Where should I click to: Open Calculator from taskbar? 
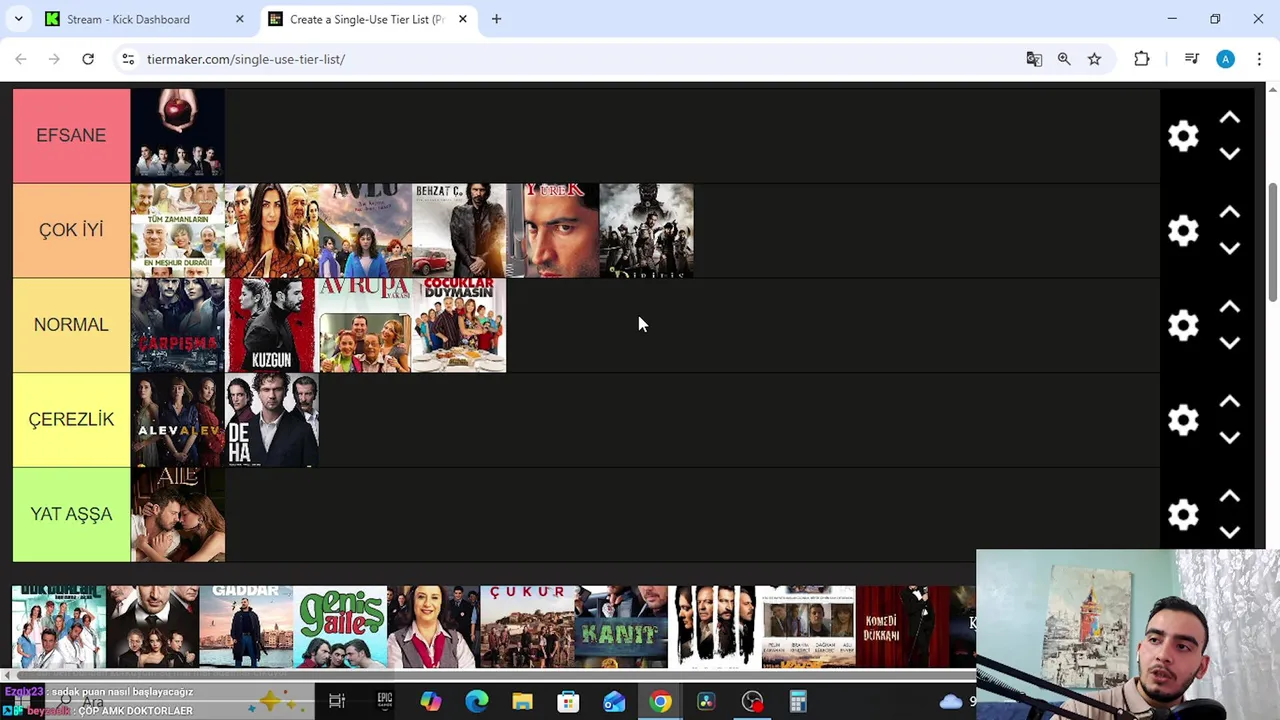tap(798, 701)
